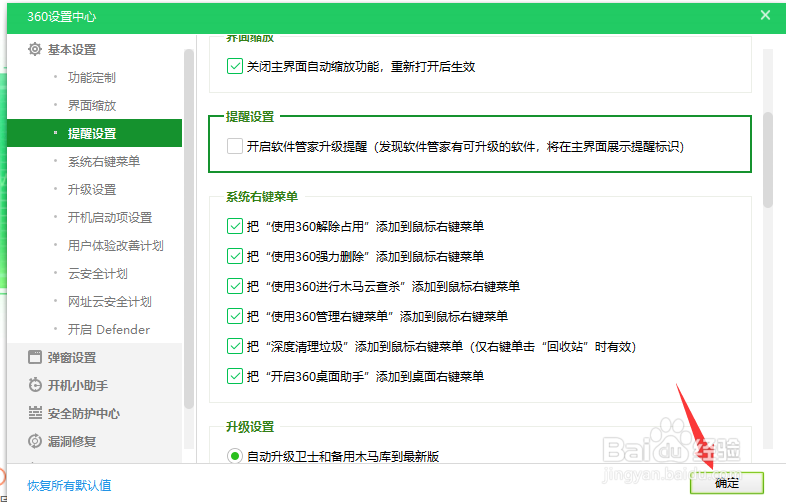Click the clock icon beside 开机小助手
Image resolution: width=786 pixels, height=502 pixels.
(x=35, y=385)
